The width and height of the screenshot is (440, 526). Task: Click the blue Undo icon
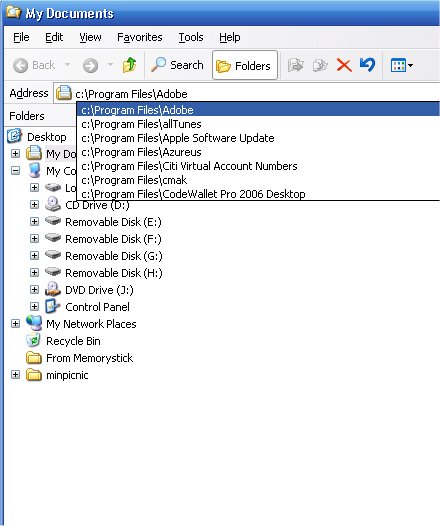click(x=367, y=64)
